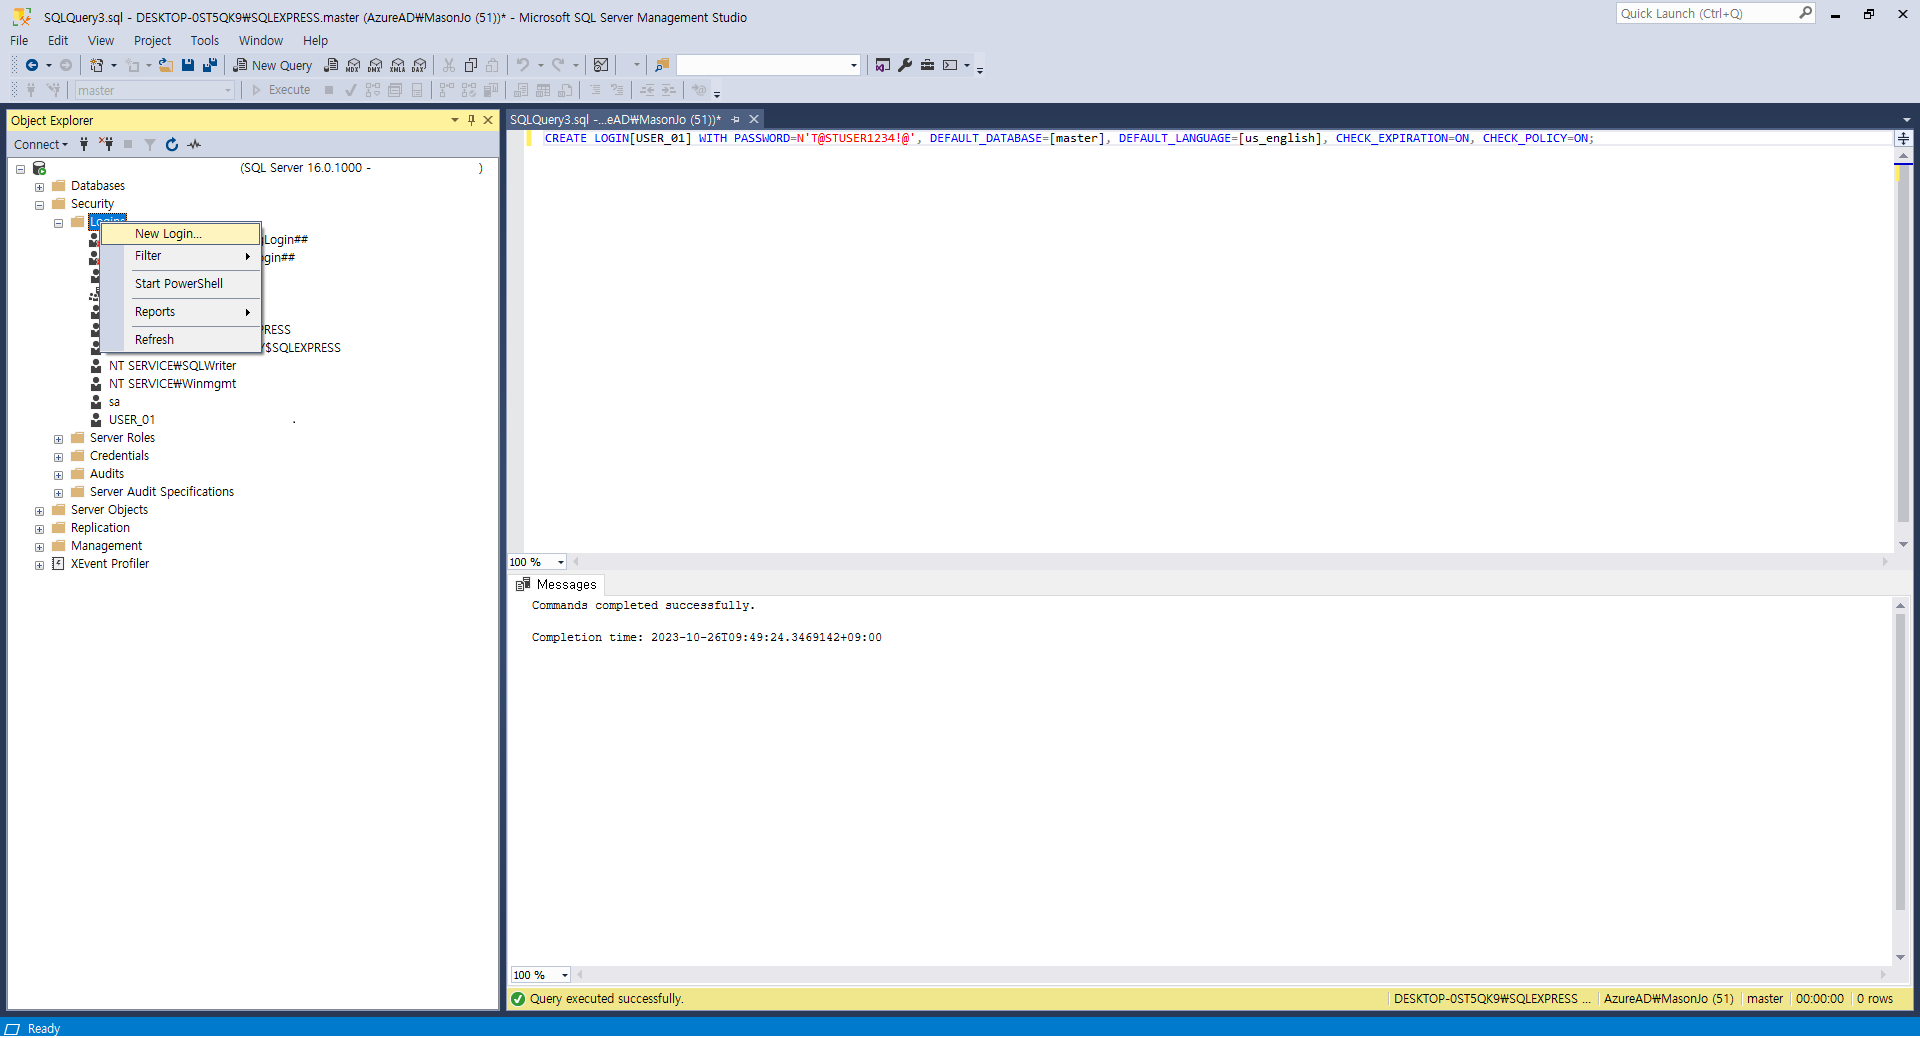Open Messages pane zoom 100 % dropdown
The width and height of the screenshot is (1920, 1038).
click(565, 975)
